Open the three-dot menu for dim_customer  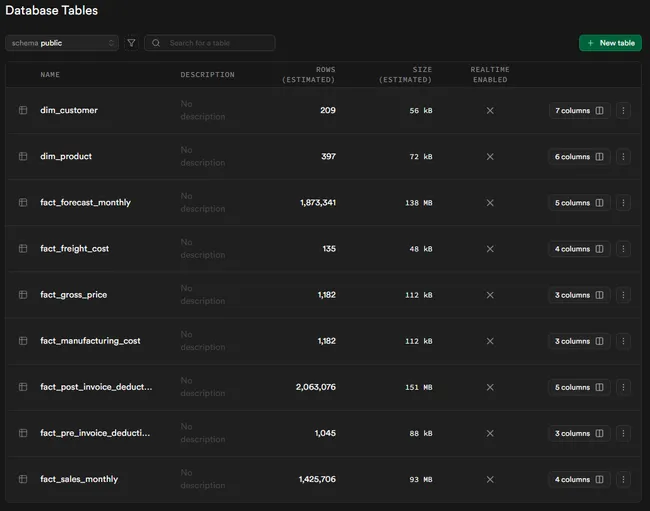tap(623, 111)
